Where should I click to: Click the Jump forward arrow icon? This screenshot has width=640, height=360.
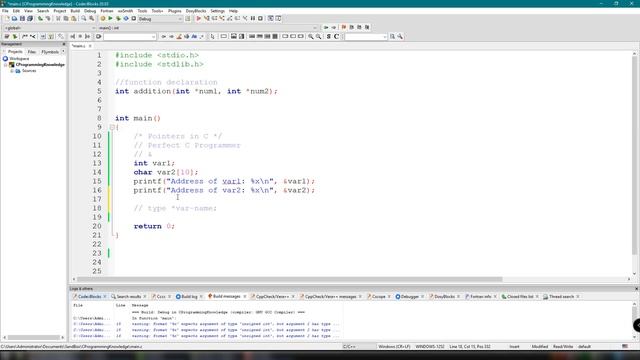[x=333, y=27]
